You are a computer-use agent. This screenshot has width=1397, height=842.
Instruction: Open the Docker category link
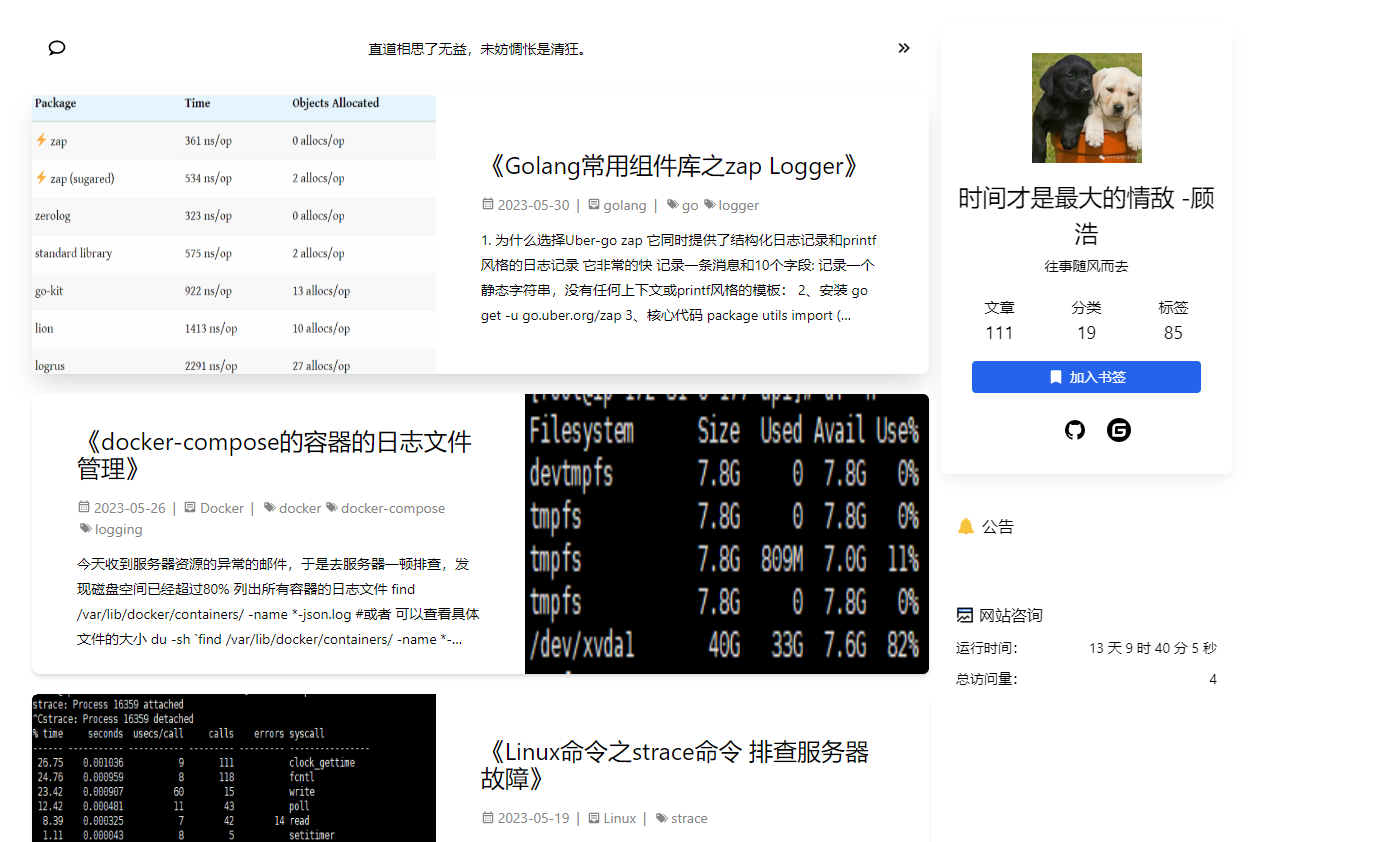tap(222, 508)
